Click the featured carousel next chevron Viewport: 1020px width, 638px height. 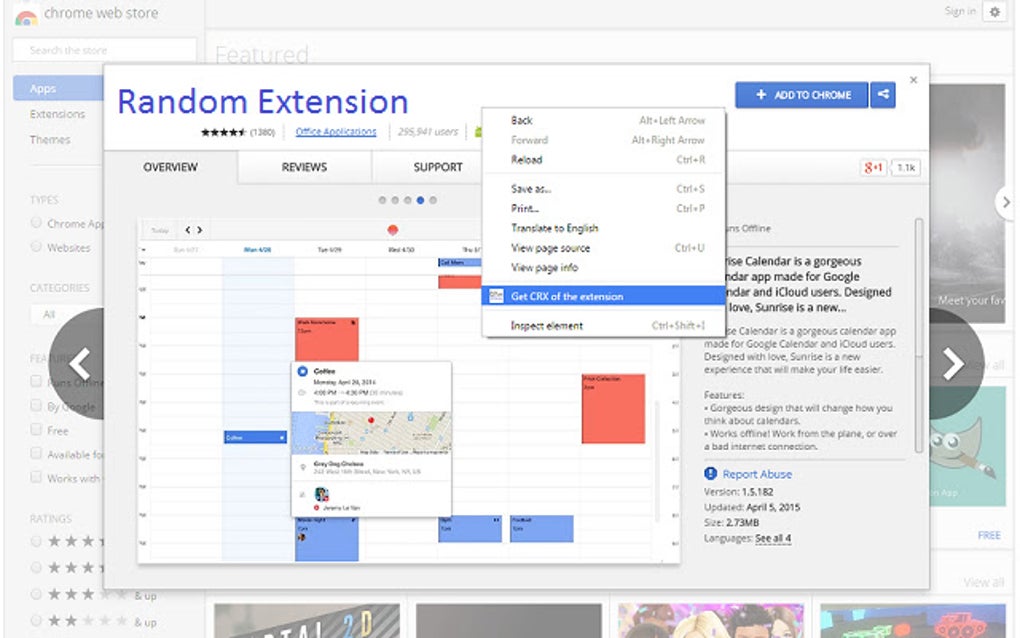click(1006, 203)
